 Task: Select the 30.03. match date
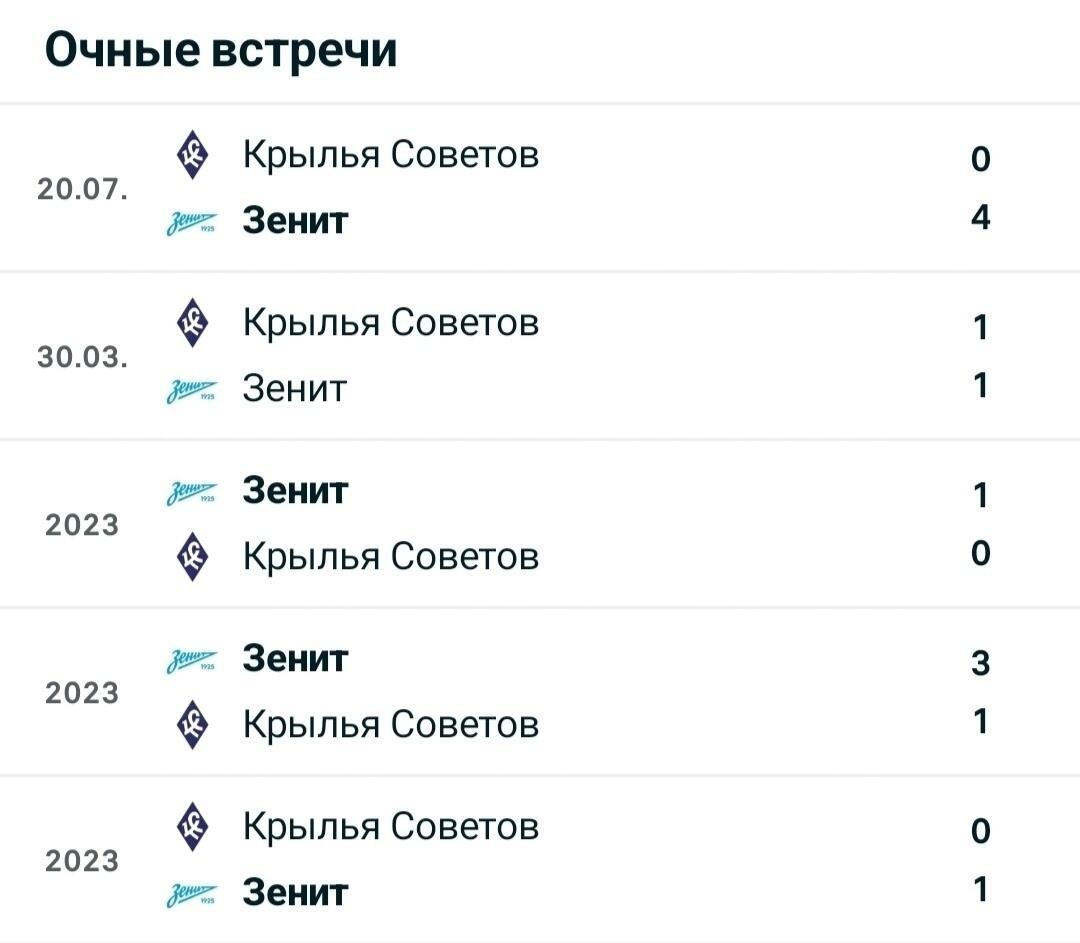83,357
